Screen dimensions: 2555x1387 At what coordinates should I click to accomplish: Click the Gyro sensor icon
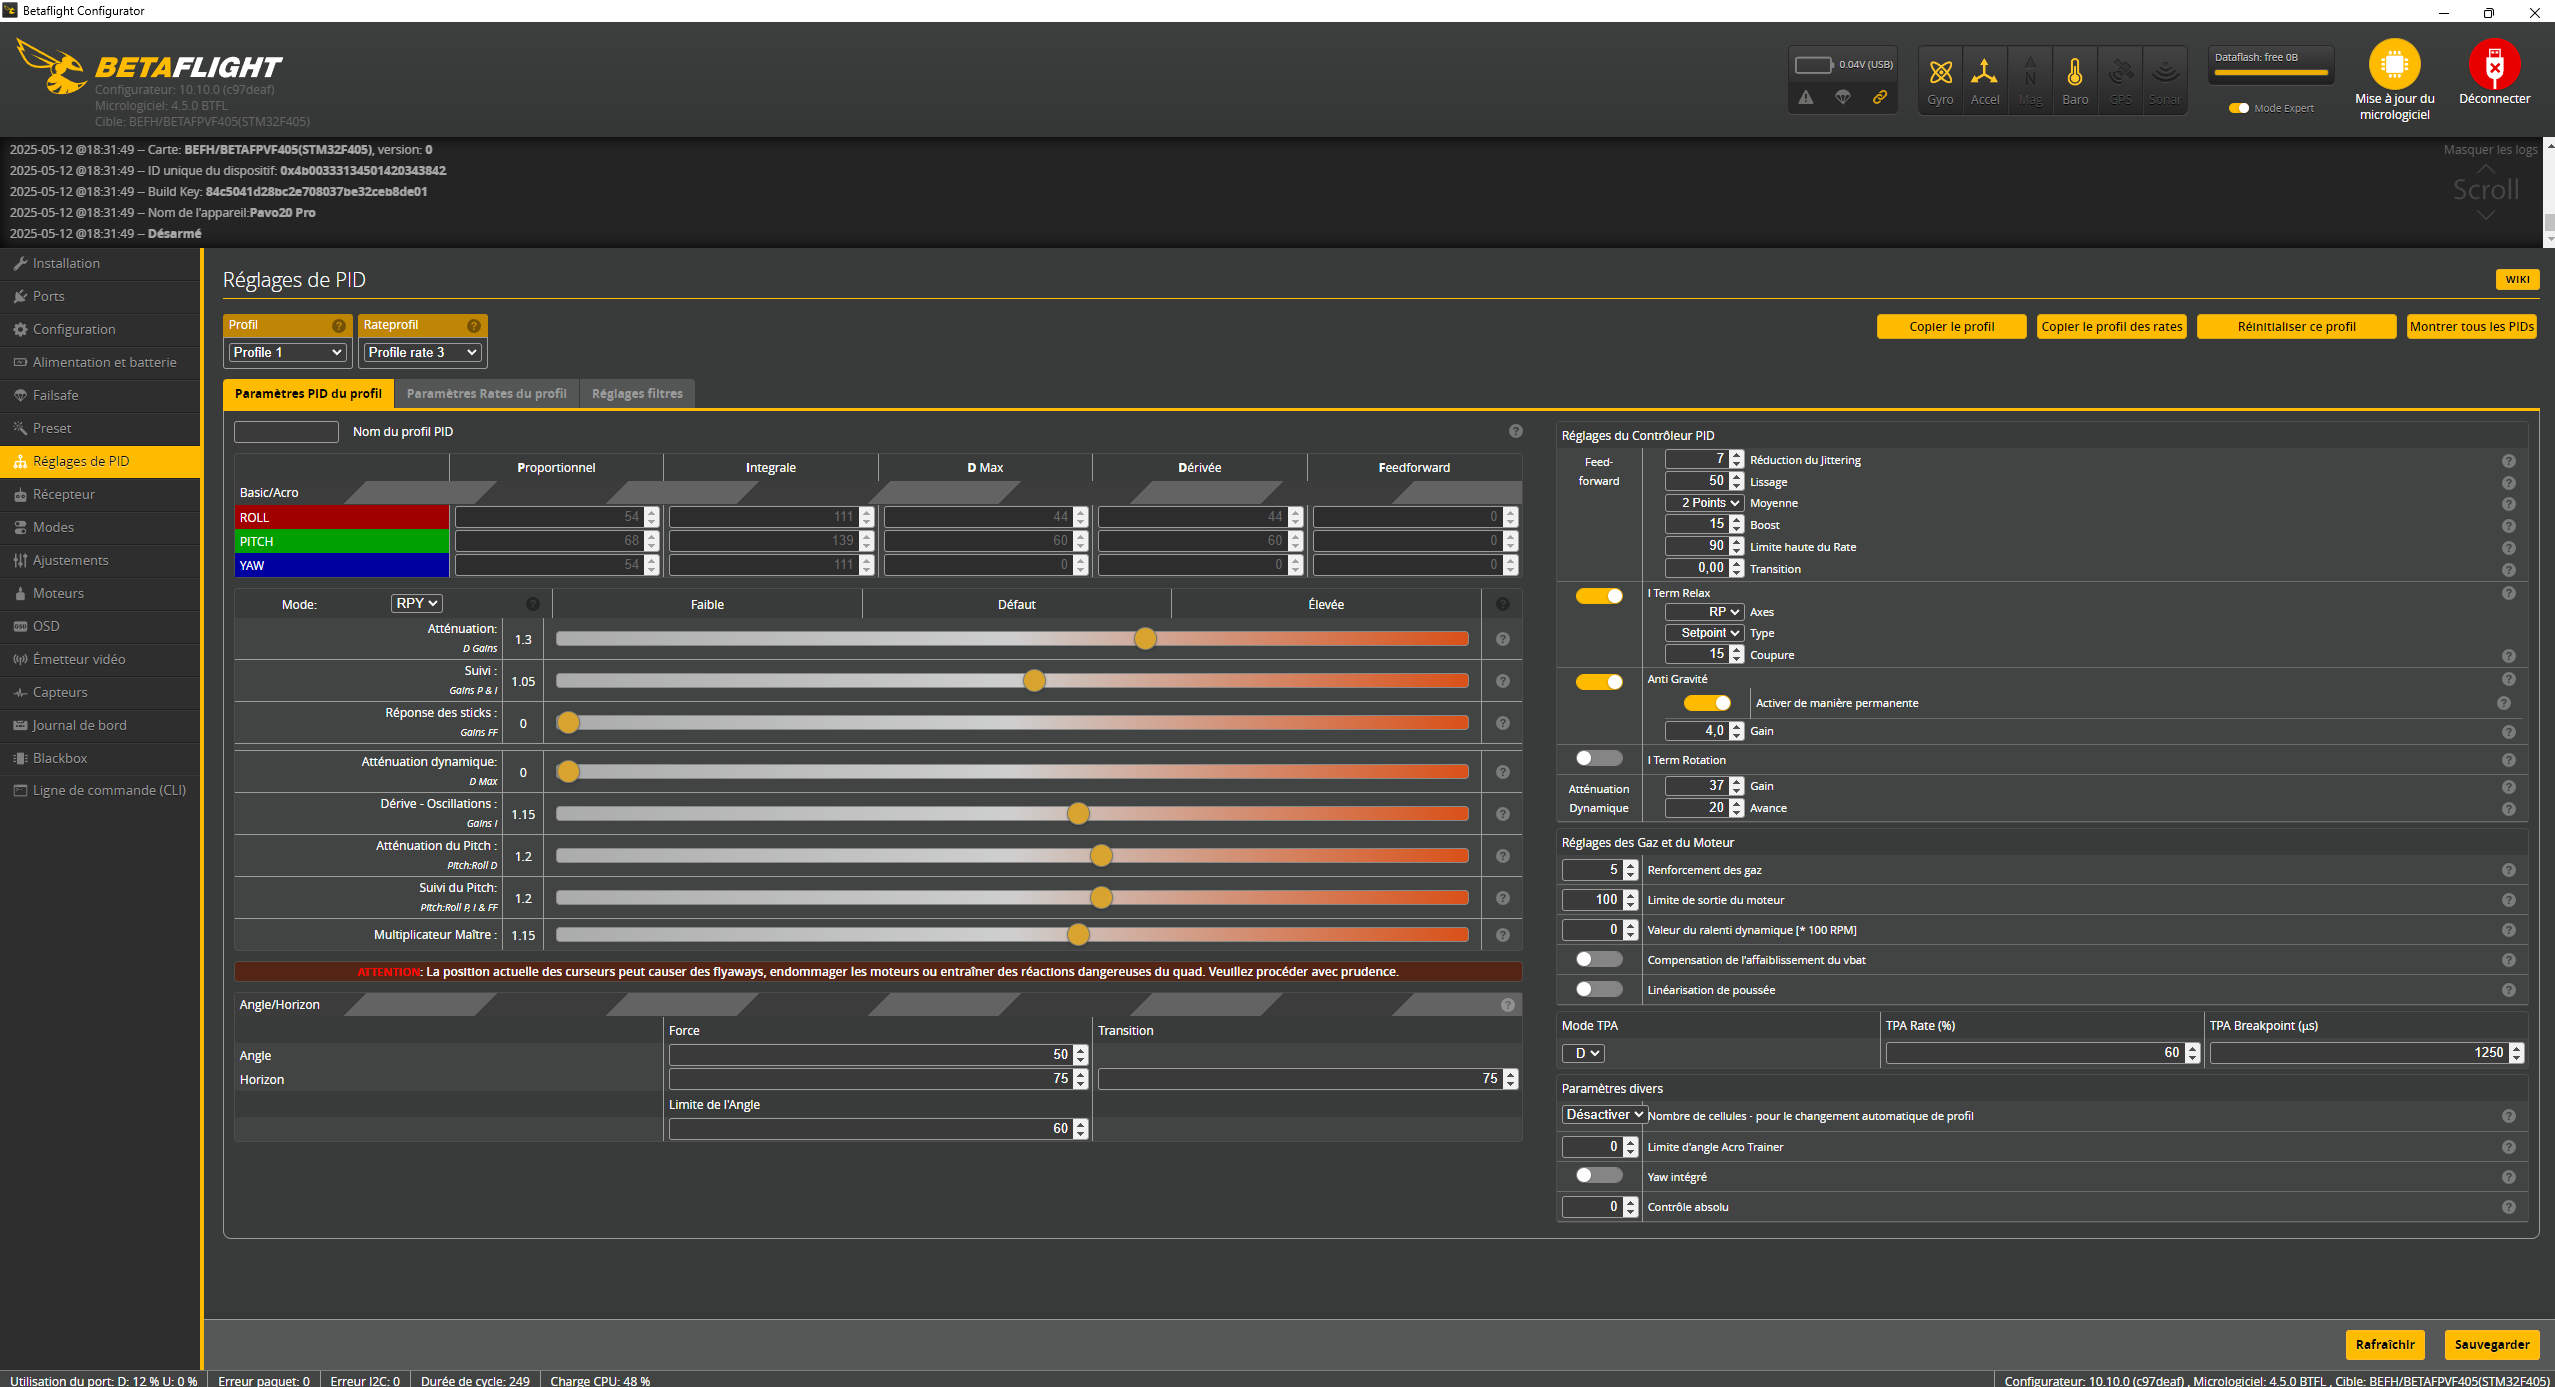coord(1940,72)
